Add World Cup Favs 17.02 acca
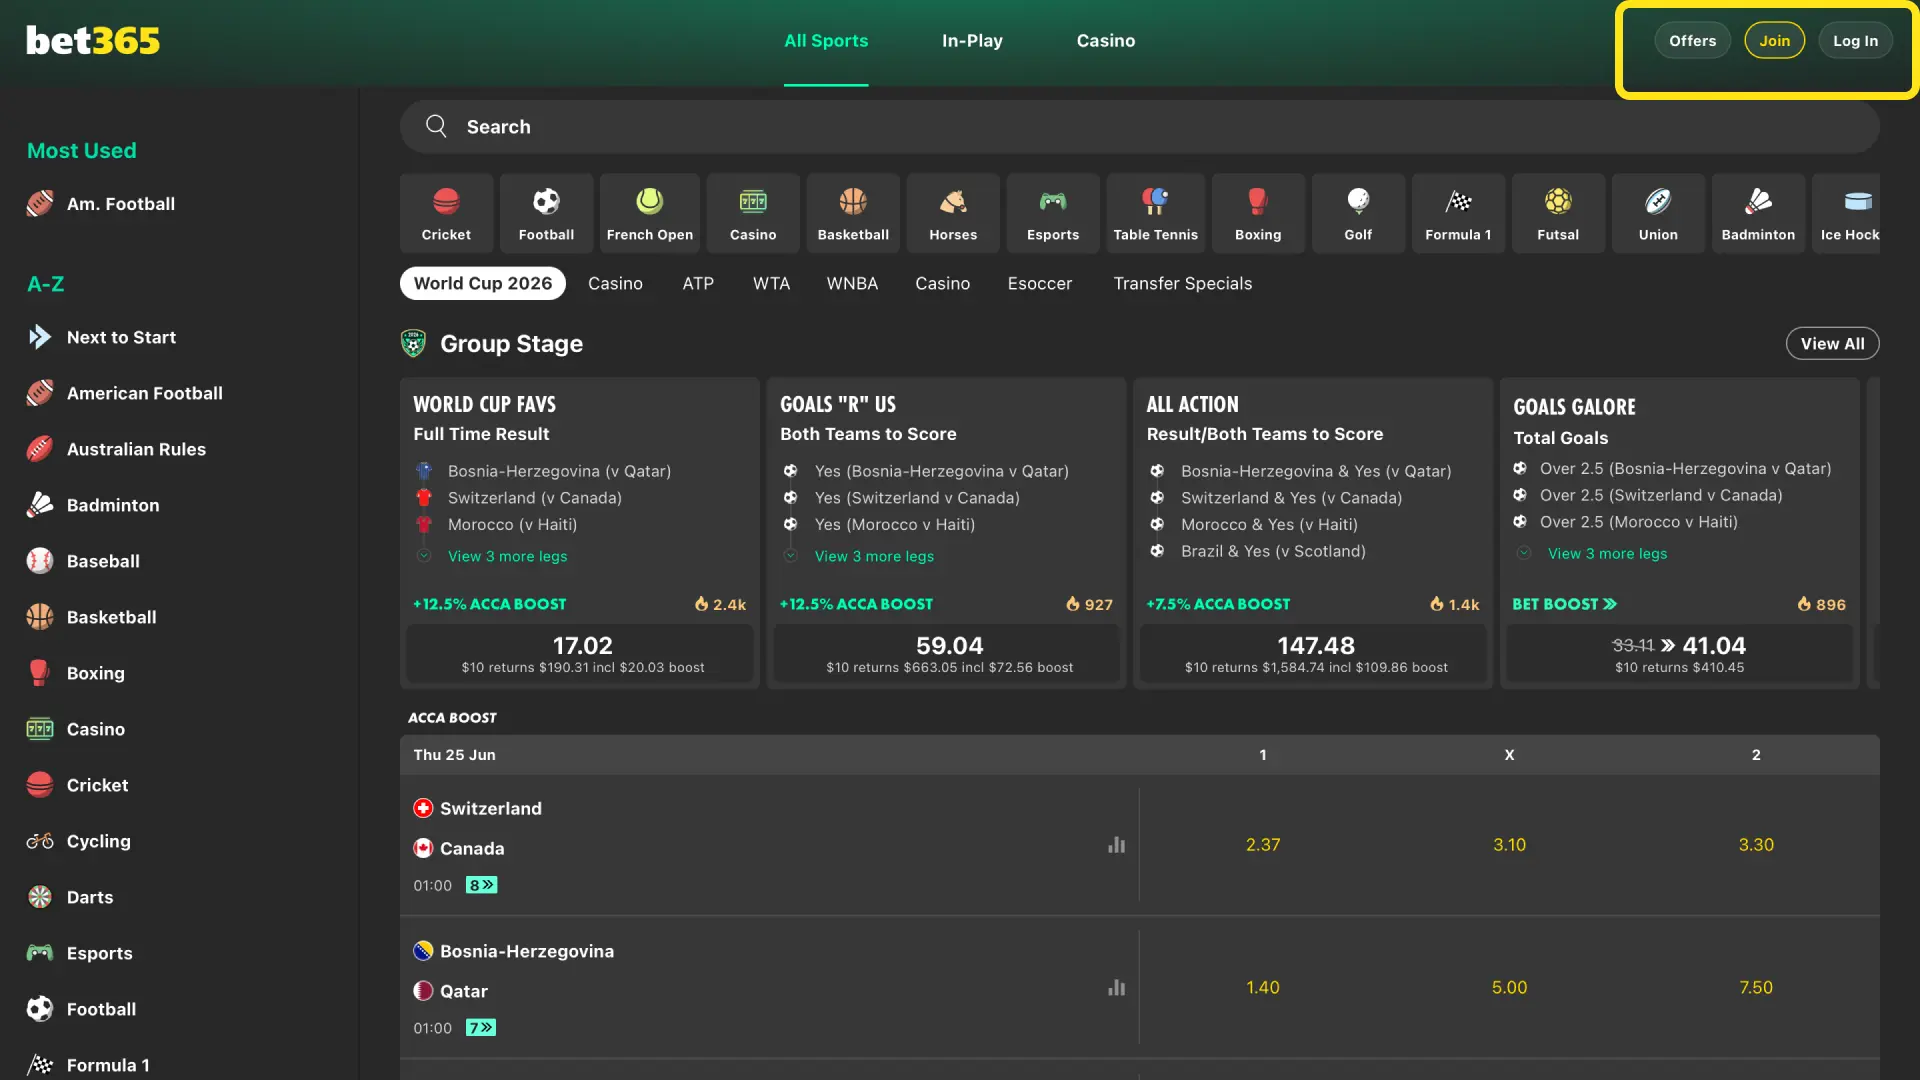The width and height of the screenshot is (1920, 1080). tap(582, 654)
